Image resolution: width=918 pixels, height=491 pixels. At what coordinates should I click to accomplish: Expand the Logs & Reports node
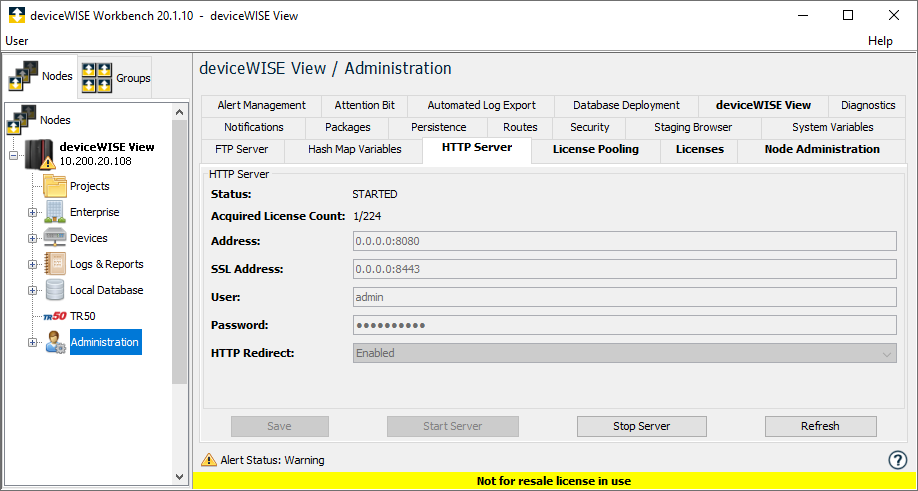click(33, 265)
